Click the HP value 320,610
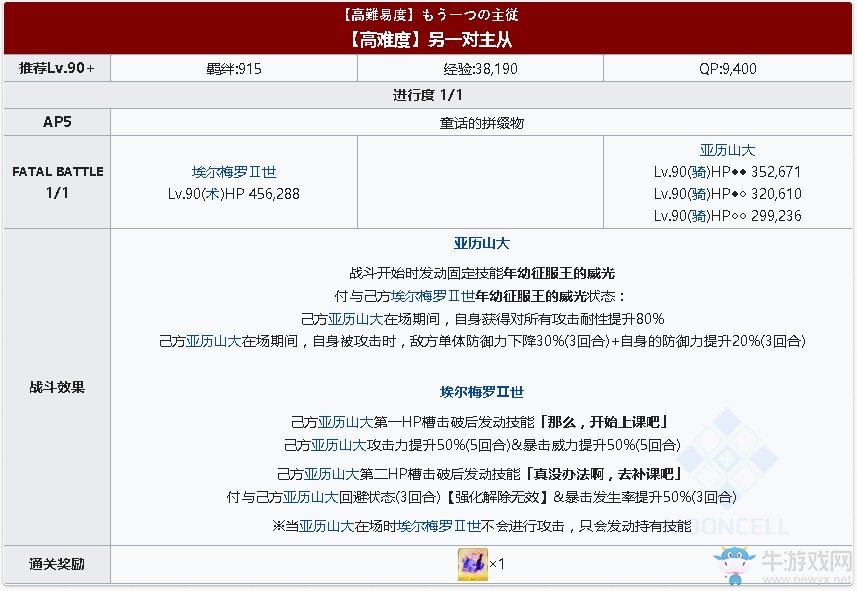Screen dimensions: 857x591 pyautogui.click(x=776, y=194)
